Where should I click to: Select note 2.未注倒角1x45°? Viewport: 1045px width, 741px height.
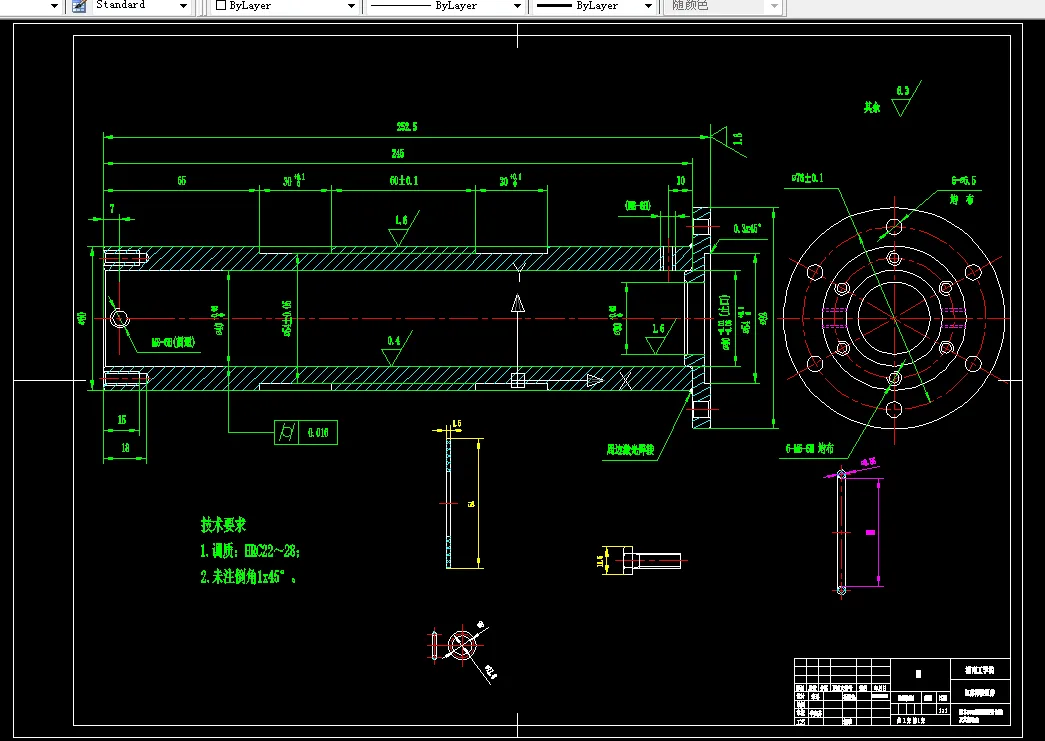point(248,576)
